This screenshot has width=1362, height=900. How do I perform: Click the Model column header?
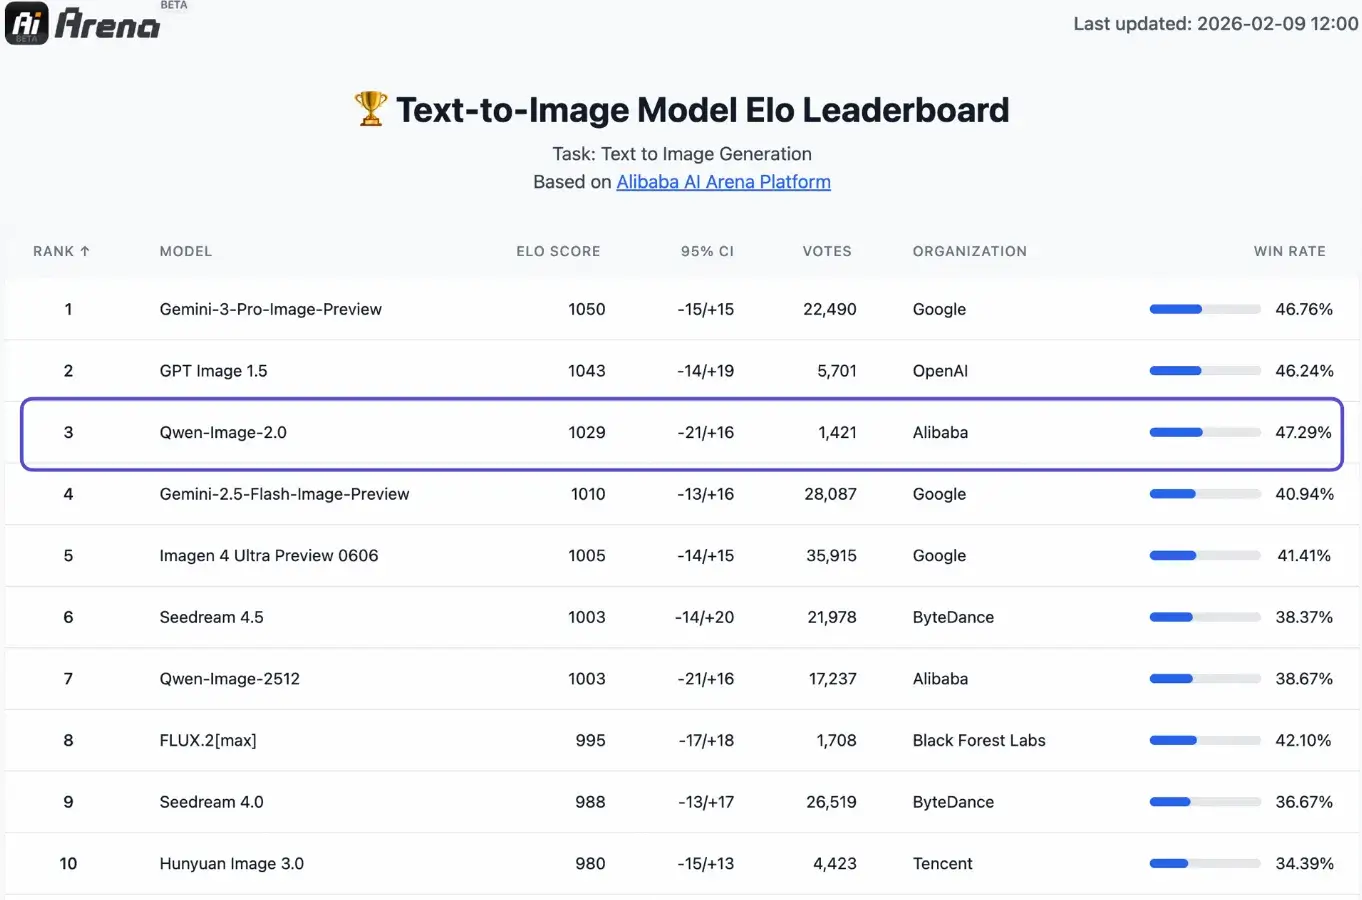coord(186,251)
